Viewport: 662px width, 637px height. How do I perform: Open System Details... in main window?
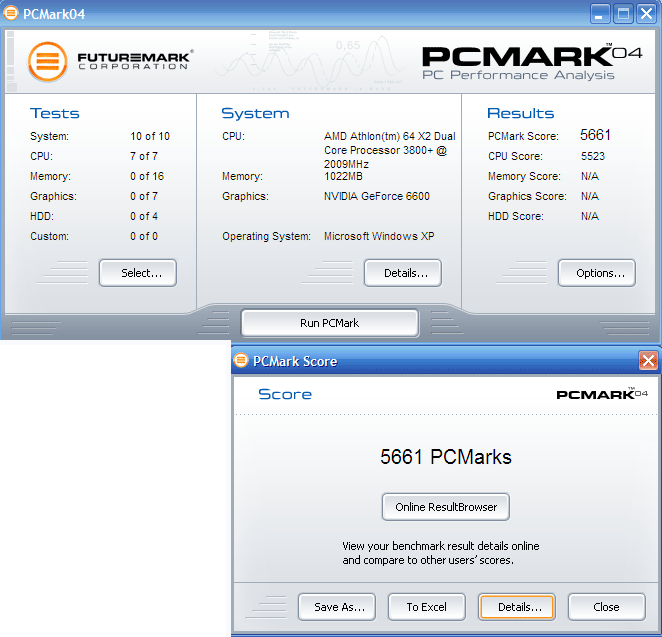tap(403, 273)
